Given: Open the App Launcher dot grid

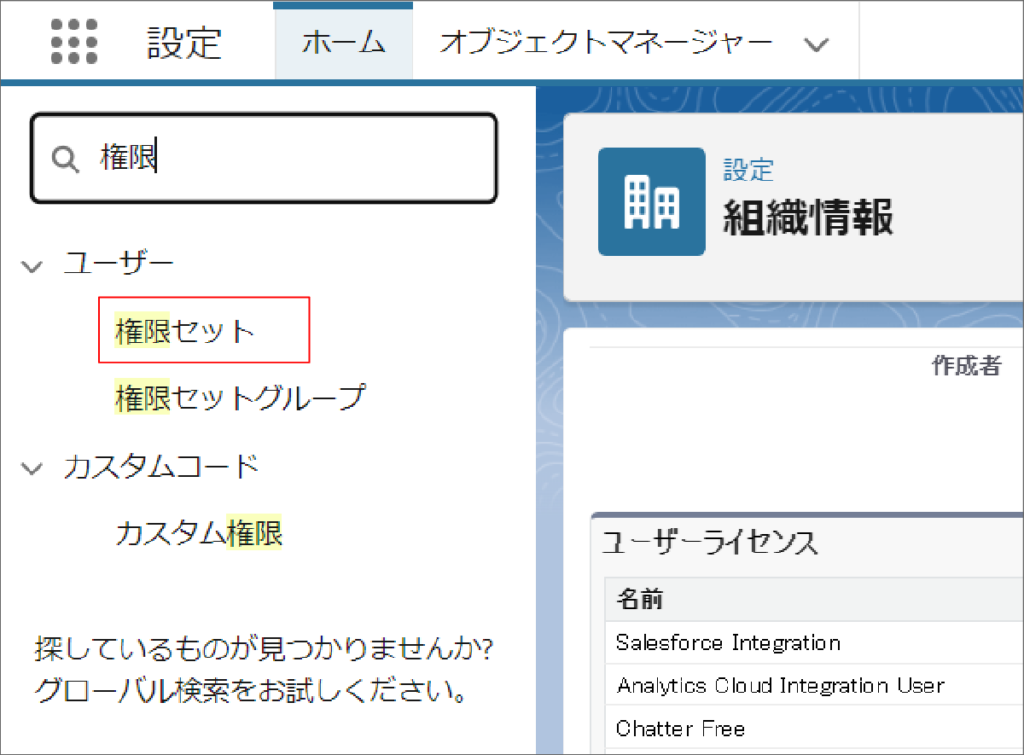Looking at the screenshot, I should click(74, 42).
